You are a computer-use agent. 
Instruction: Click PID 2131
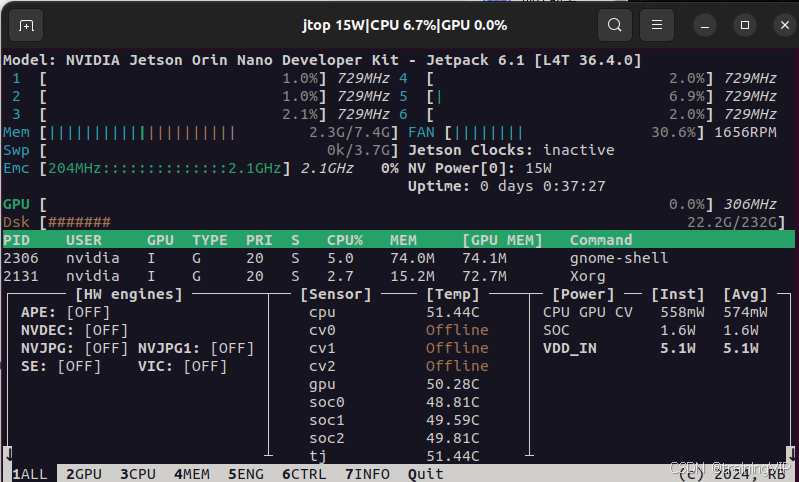point(20,276)
